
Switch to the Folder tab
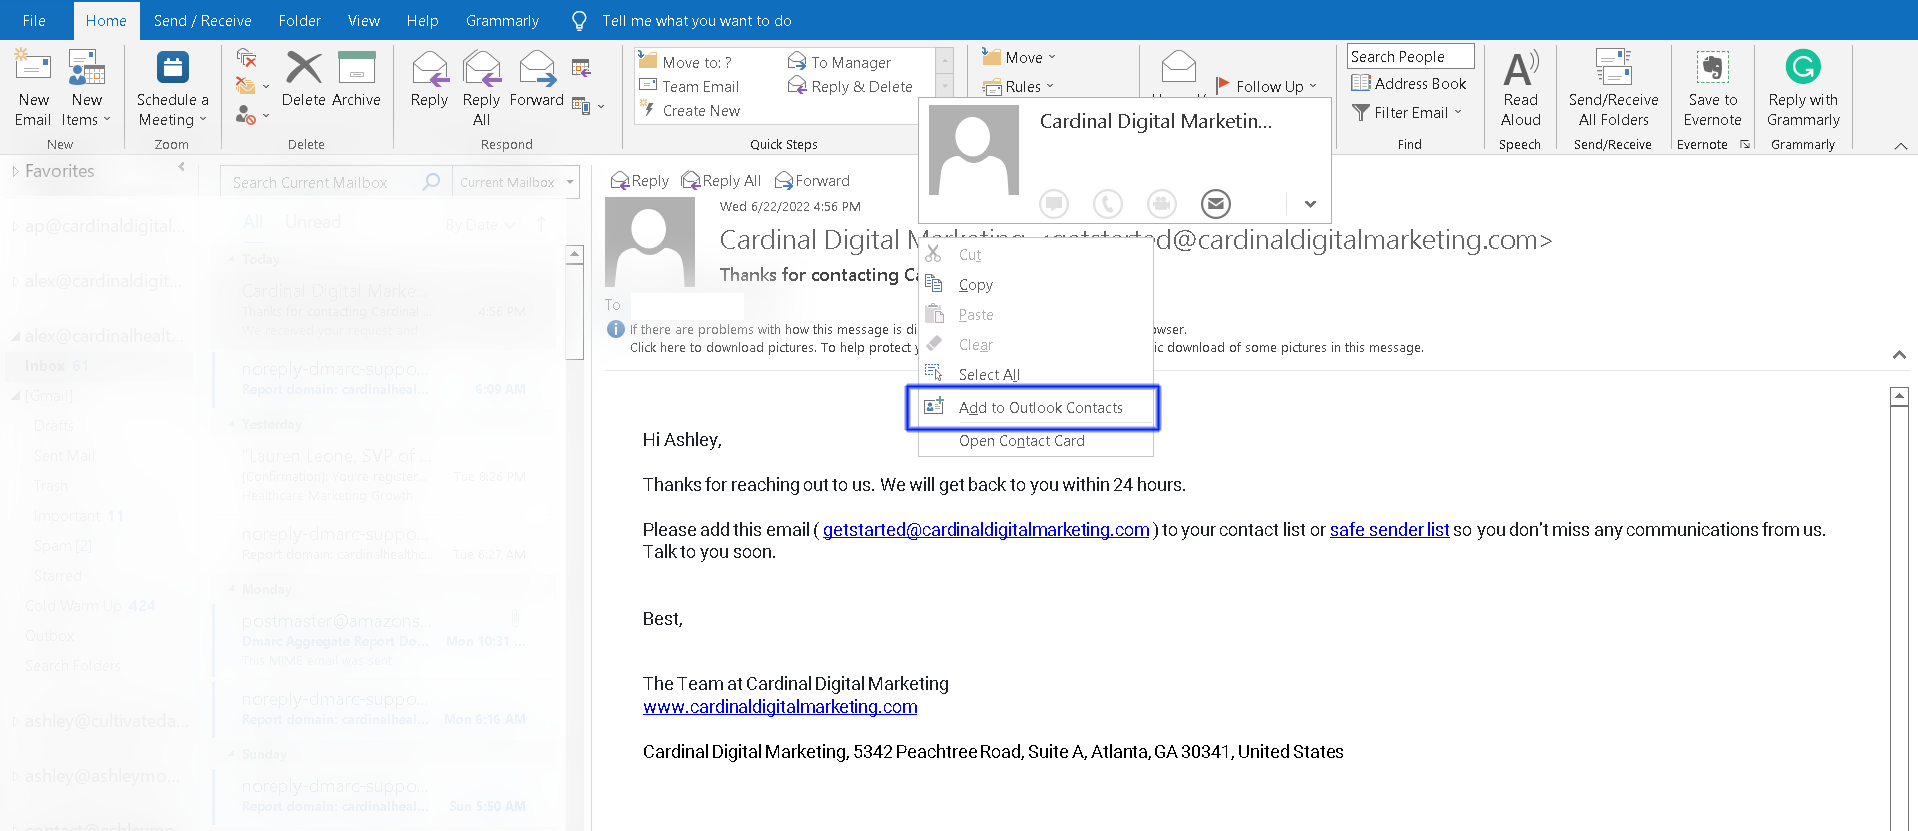pyautogui.click(x=299, y=20)
